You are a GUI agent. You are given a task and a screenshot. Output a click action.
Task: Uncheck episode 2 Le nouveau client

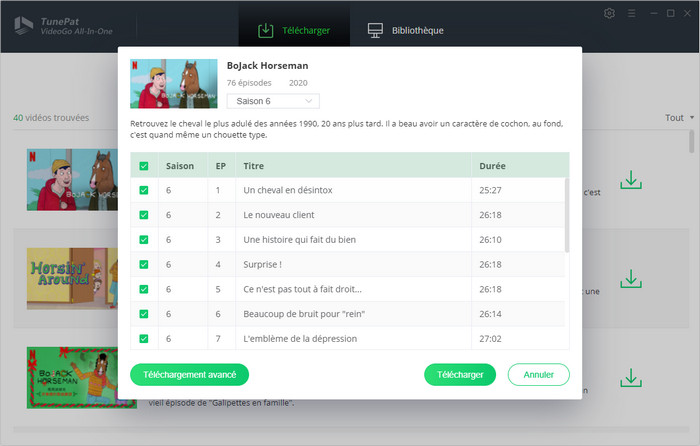point(144,215)
